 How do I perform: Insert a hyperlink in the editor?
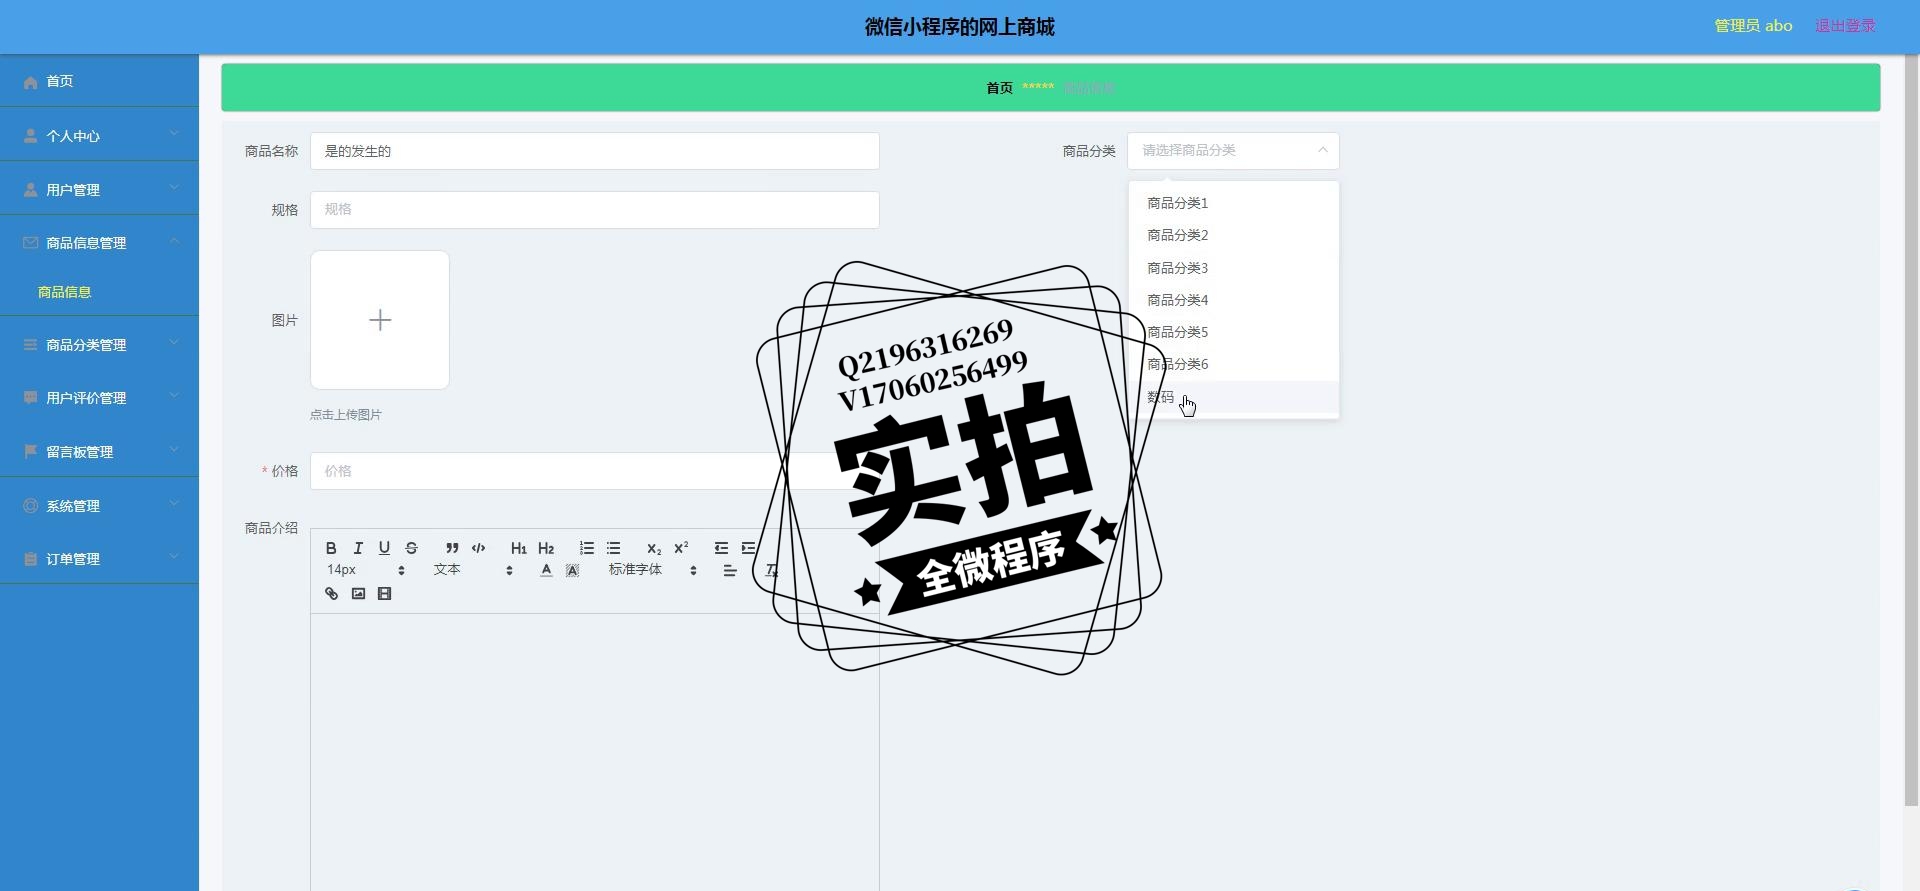[x=331, y=594]
